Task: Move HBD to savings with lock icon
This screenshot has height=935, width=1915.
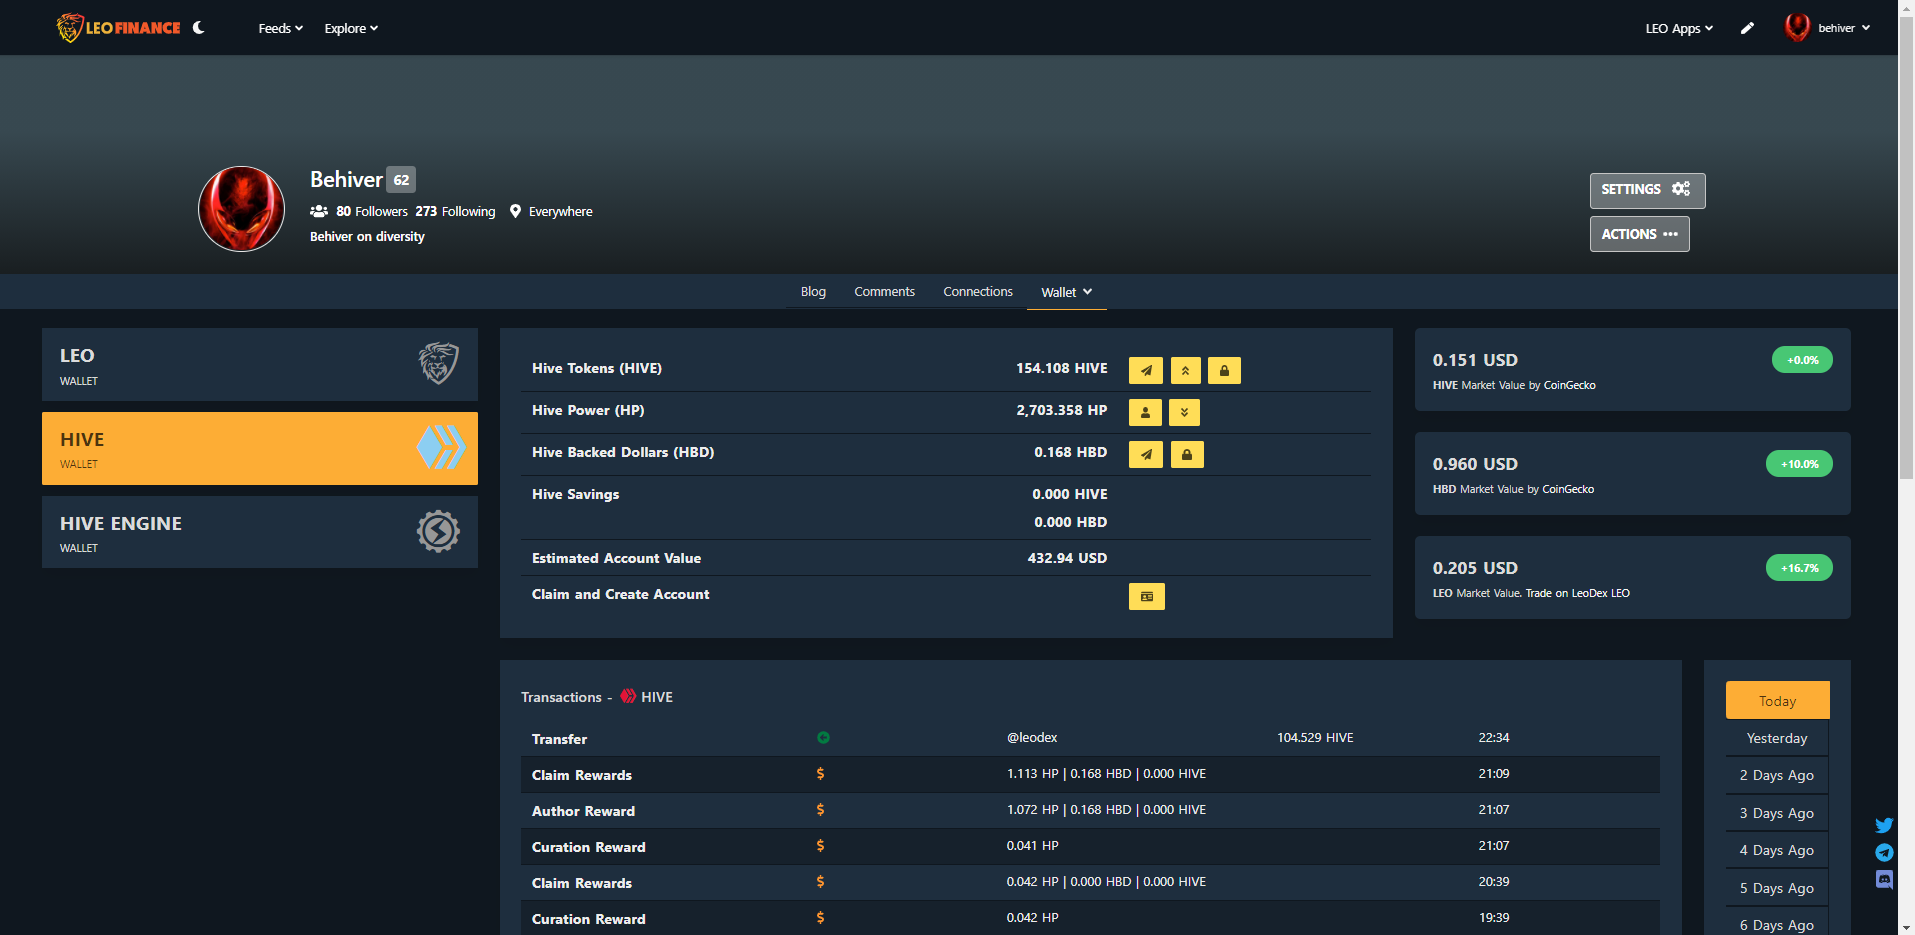Action: (x=1187, y=454)
